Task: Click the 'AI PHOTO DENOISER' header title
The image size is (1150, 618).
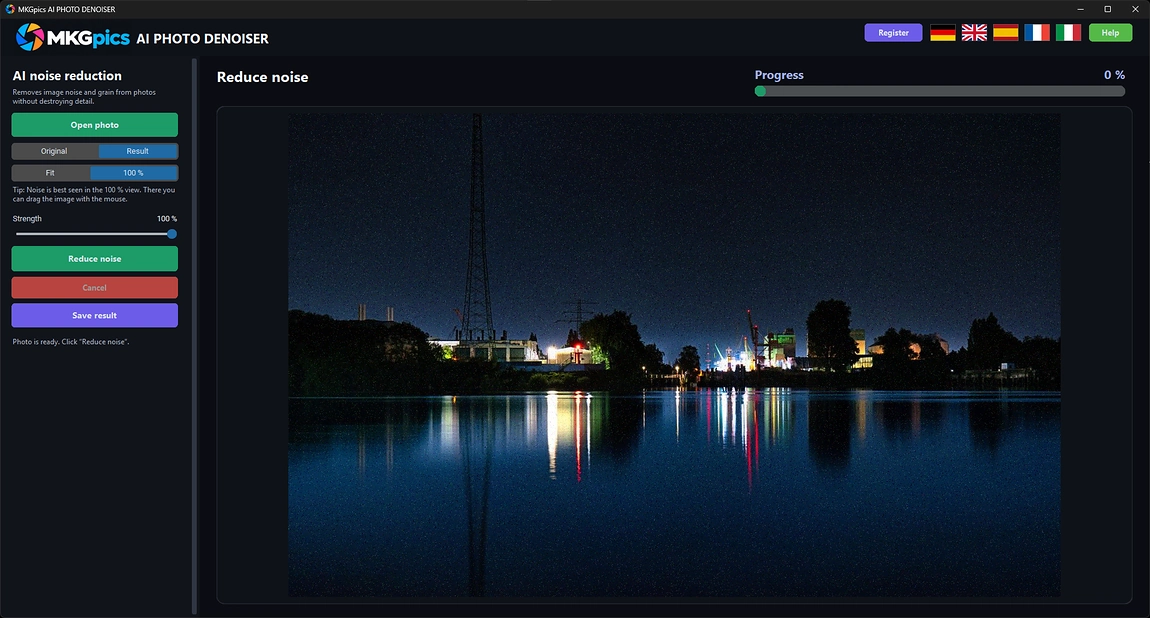Action: coord(202,39)
